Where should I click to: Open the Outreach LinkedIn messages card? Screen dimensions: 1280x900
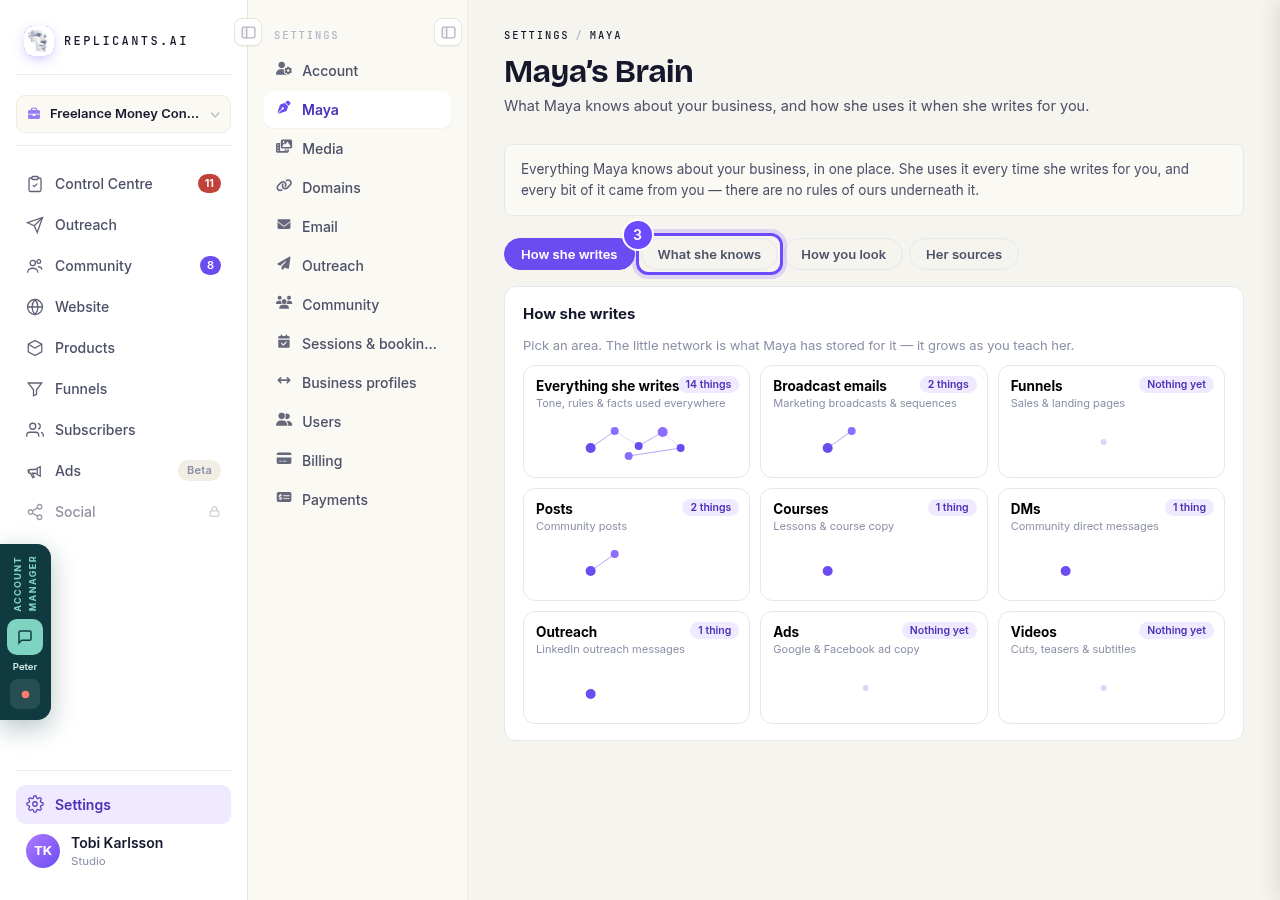tap(636, 667)
